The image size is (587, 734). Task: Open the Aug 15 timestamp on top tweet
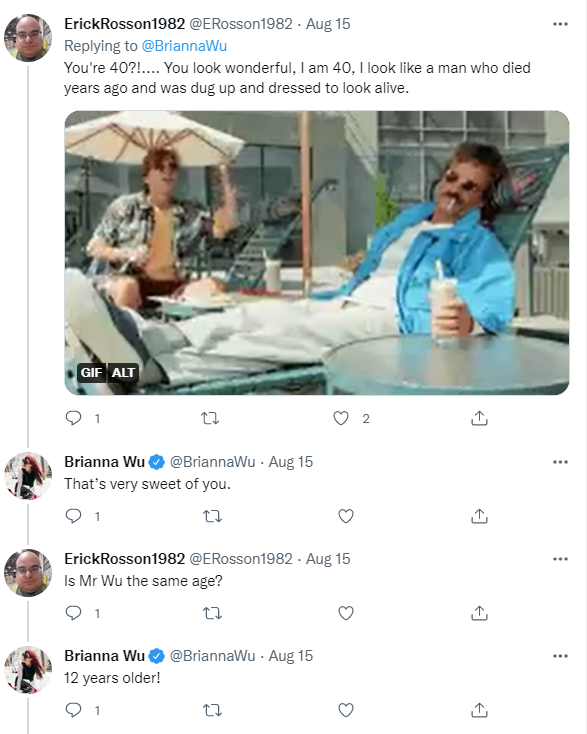pyautogui.click(x=328, y=23)
